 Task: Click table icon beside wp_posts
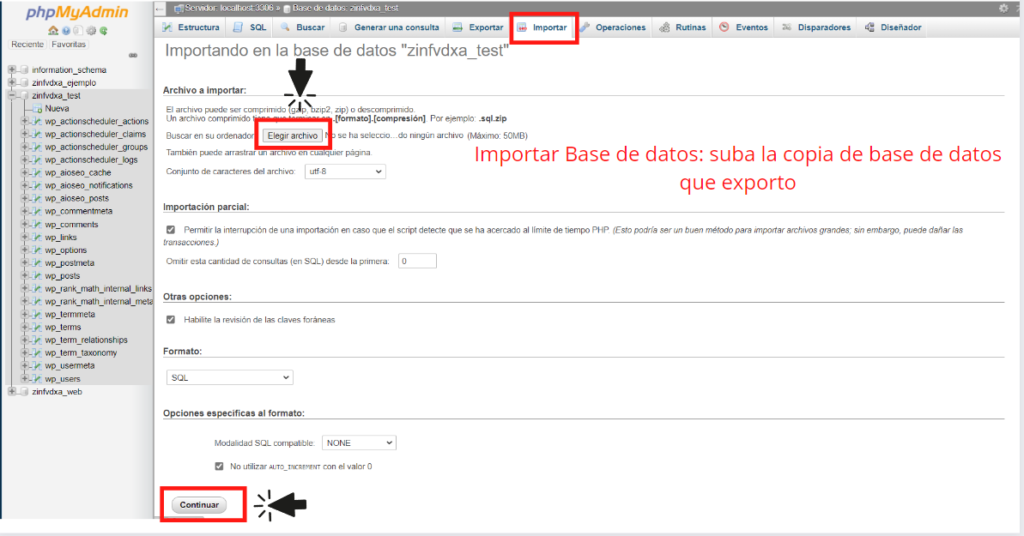(x=37, y=276)
